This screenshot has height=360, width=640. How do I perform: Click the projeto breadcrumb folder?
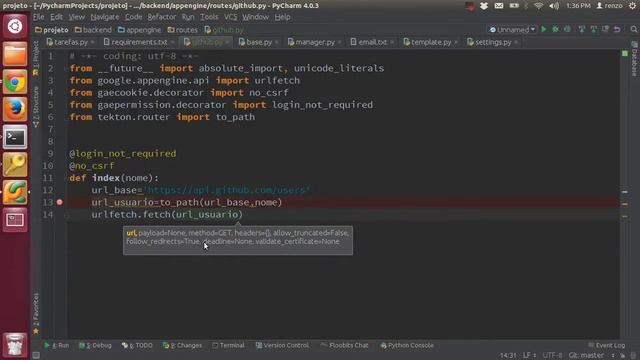(51, 30)
